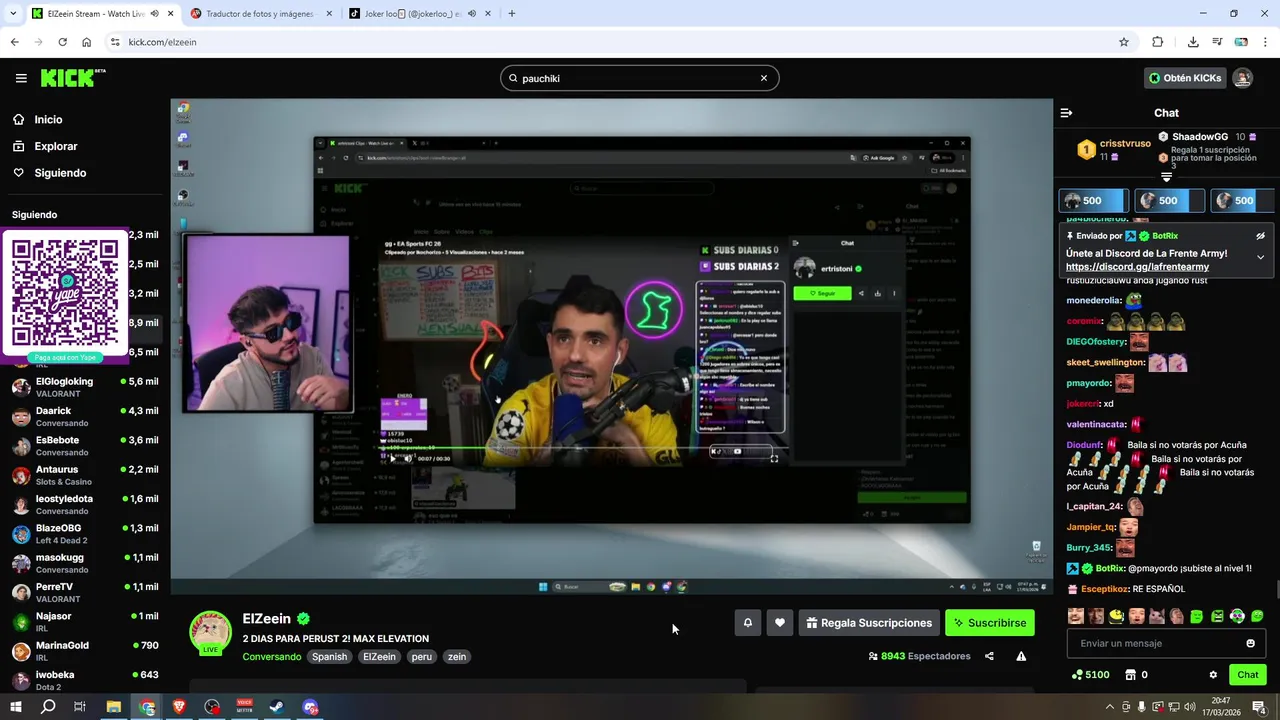Open a new browser tab
Viewport: 1280px width, 720px height.
point(512,14)
